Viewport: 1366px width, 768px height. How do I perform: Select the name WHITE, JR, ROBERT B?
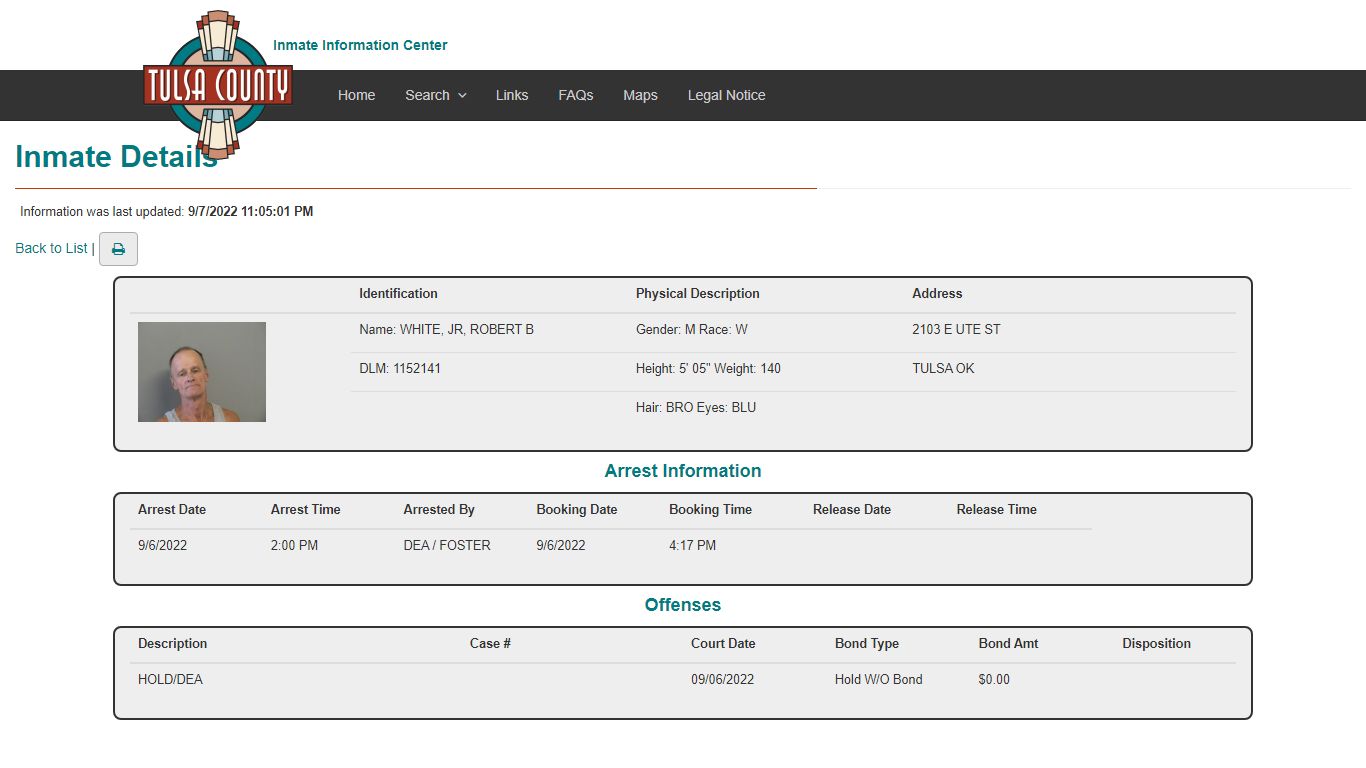(467, 329)
